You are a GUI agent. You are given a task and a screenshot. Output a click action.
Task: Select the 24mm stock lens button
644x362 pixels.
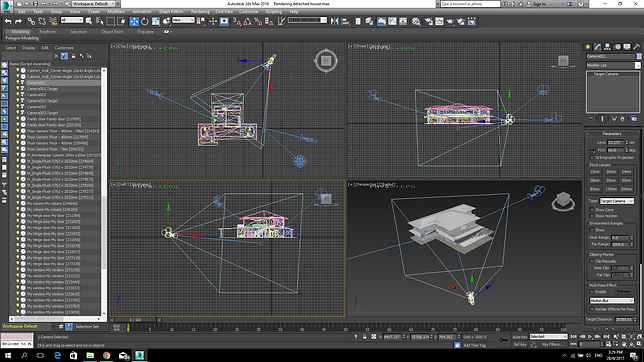coord(626,172)
